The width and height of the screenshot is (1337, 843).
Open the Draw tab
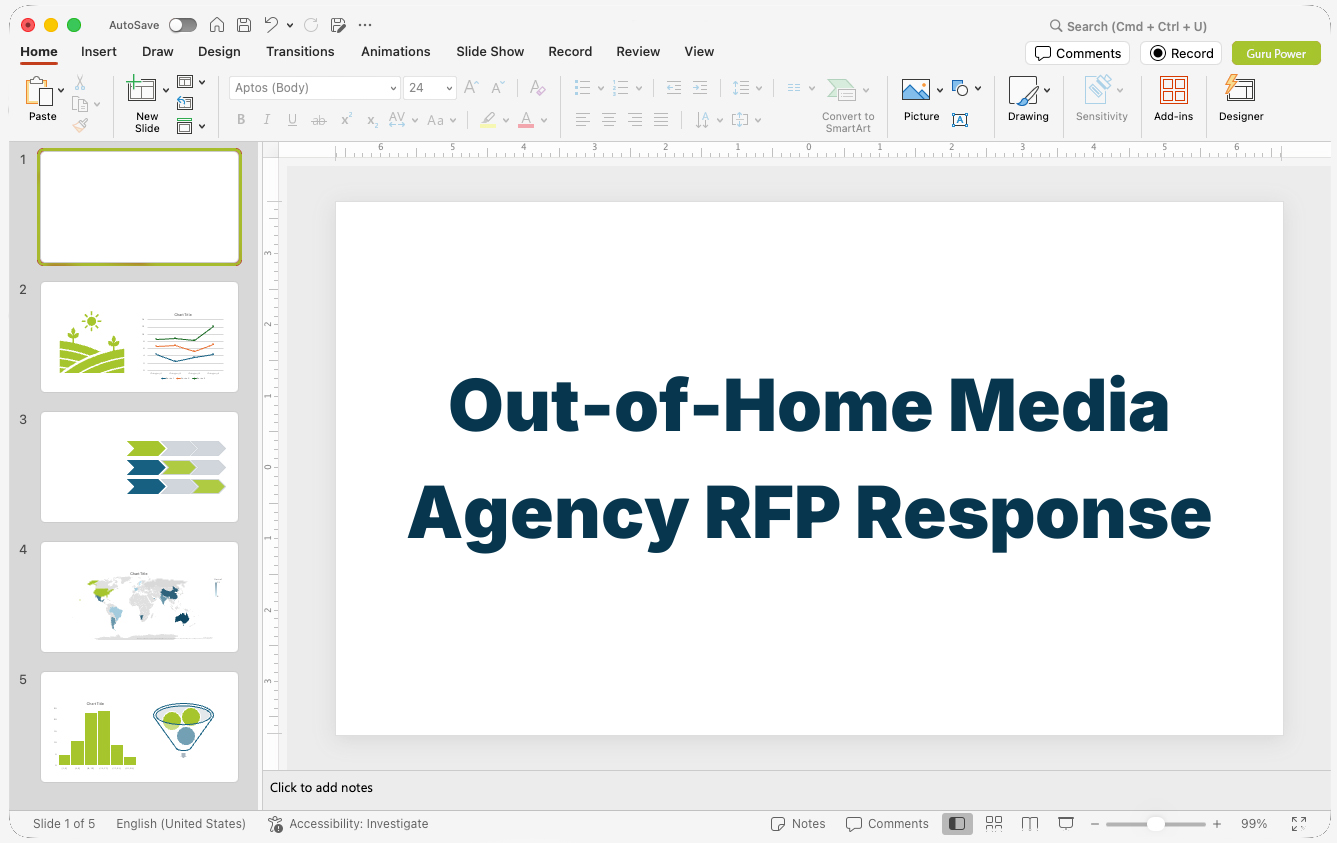click(157, 52)
